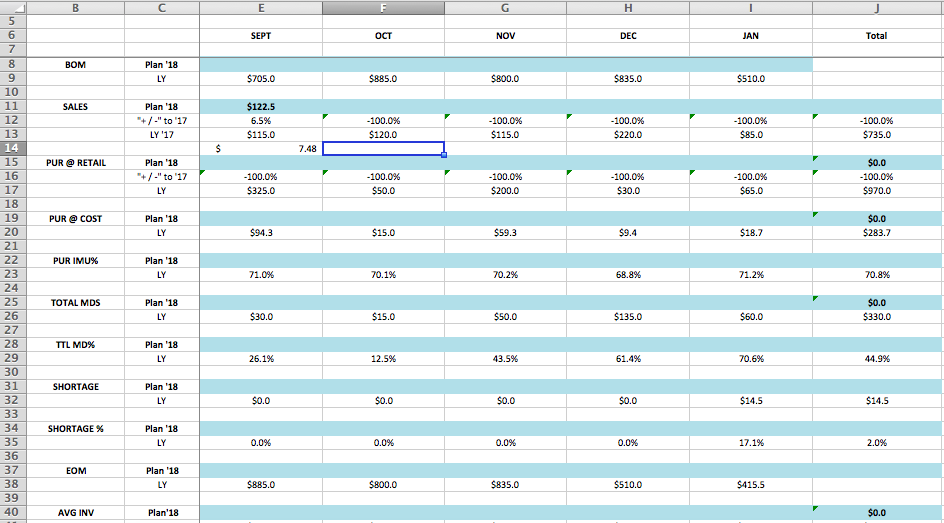Select the TTL MD% label cell
The image size is (944, 523).
tap(75, 344)
